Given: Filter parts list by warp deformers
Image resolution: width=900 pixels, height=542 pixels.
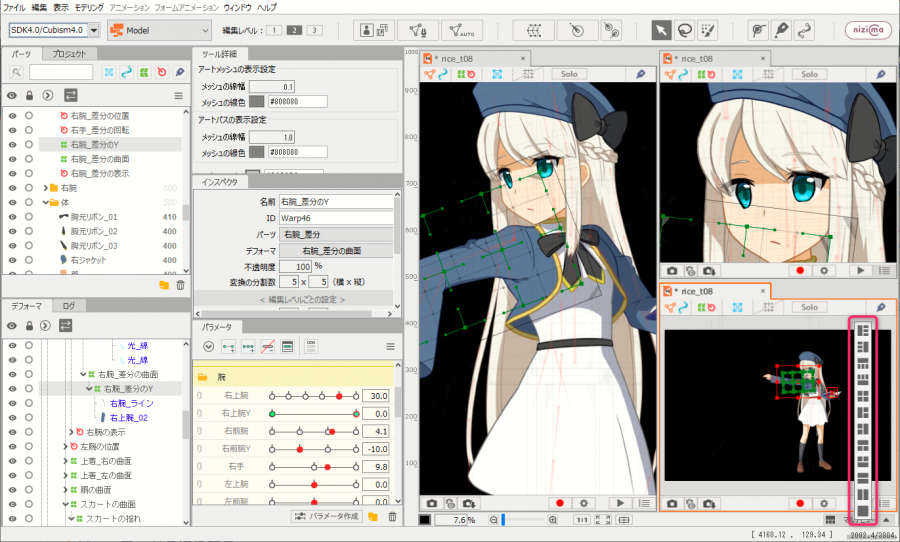Looking at the screenshot, I should click(x=144, y=72).
